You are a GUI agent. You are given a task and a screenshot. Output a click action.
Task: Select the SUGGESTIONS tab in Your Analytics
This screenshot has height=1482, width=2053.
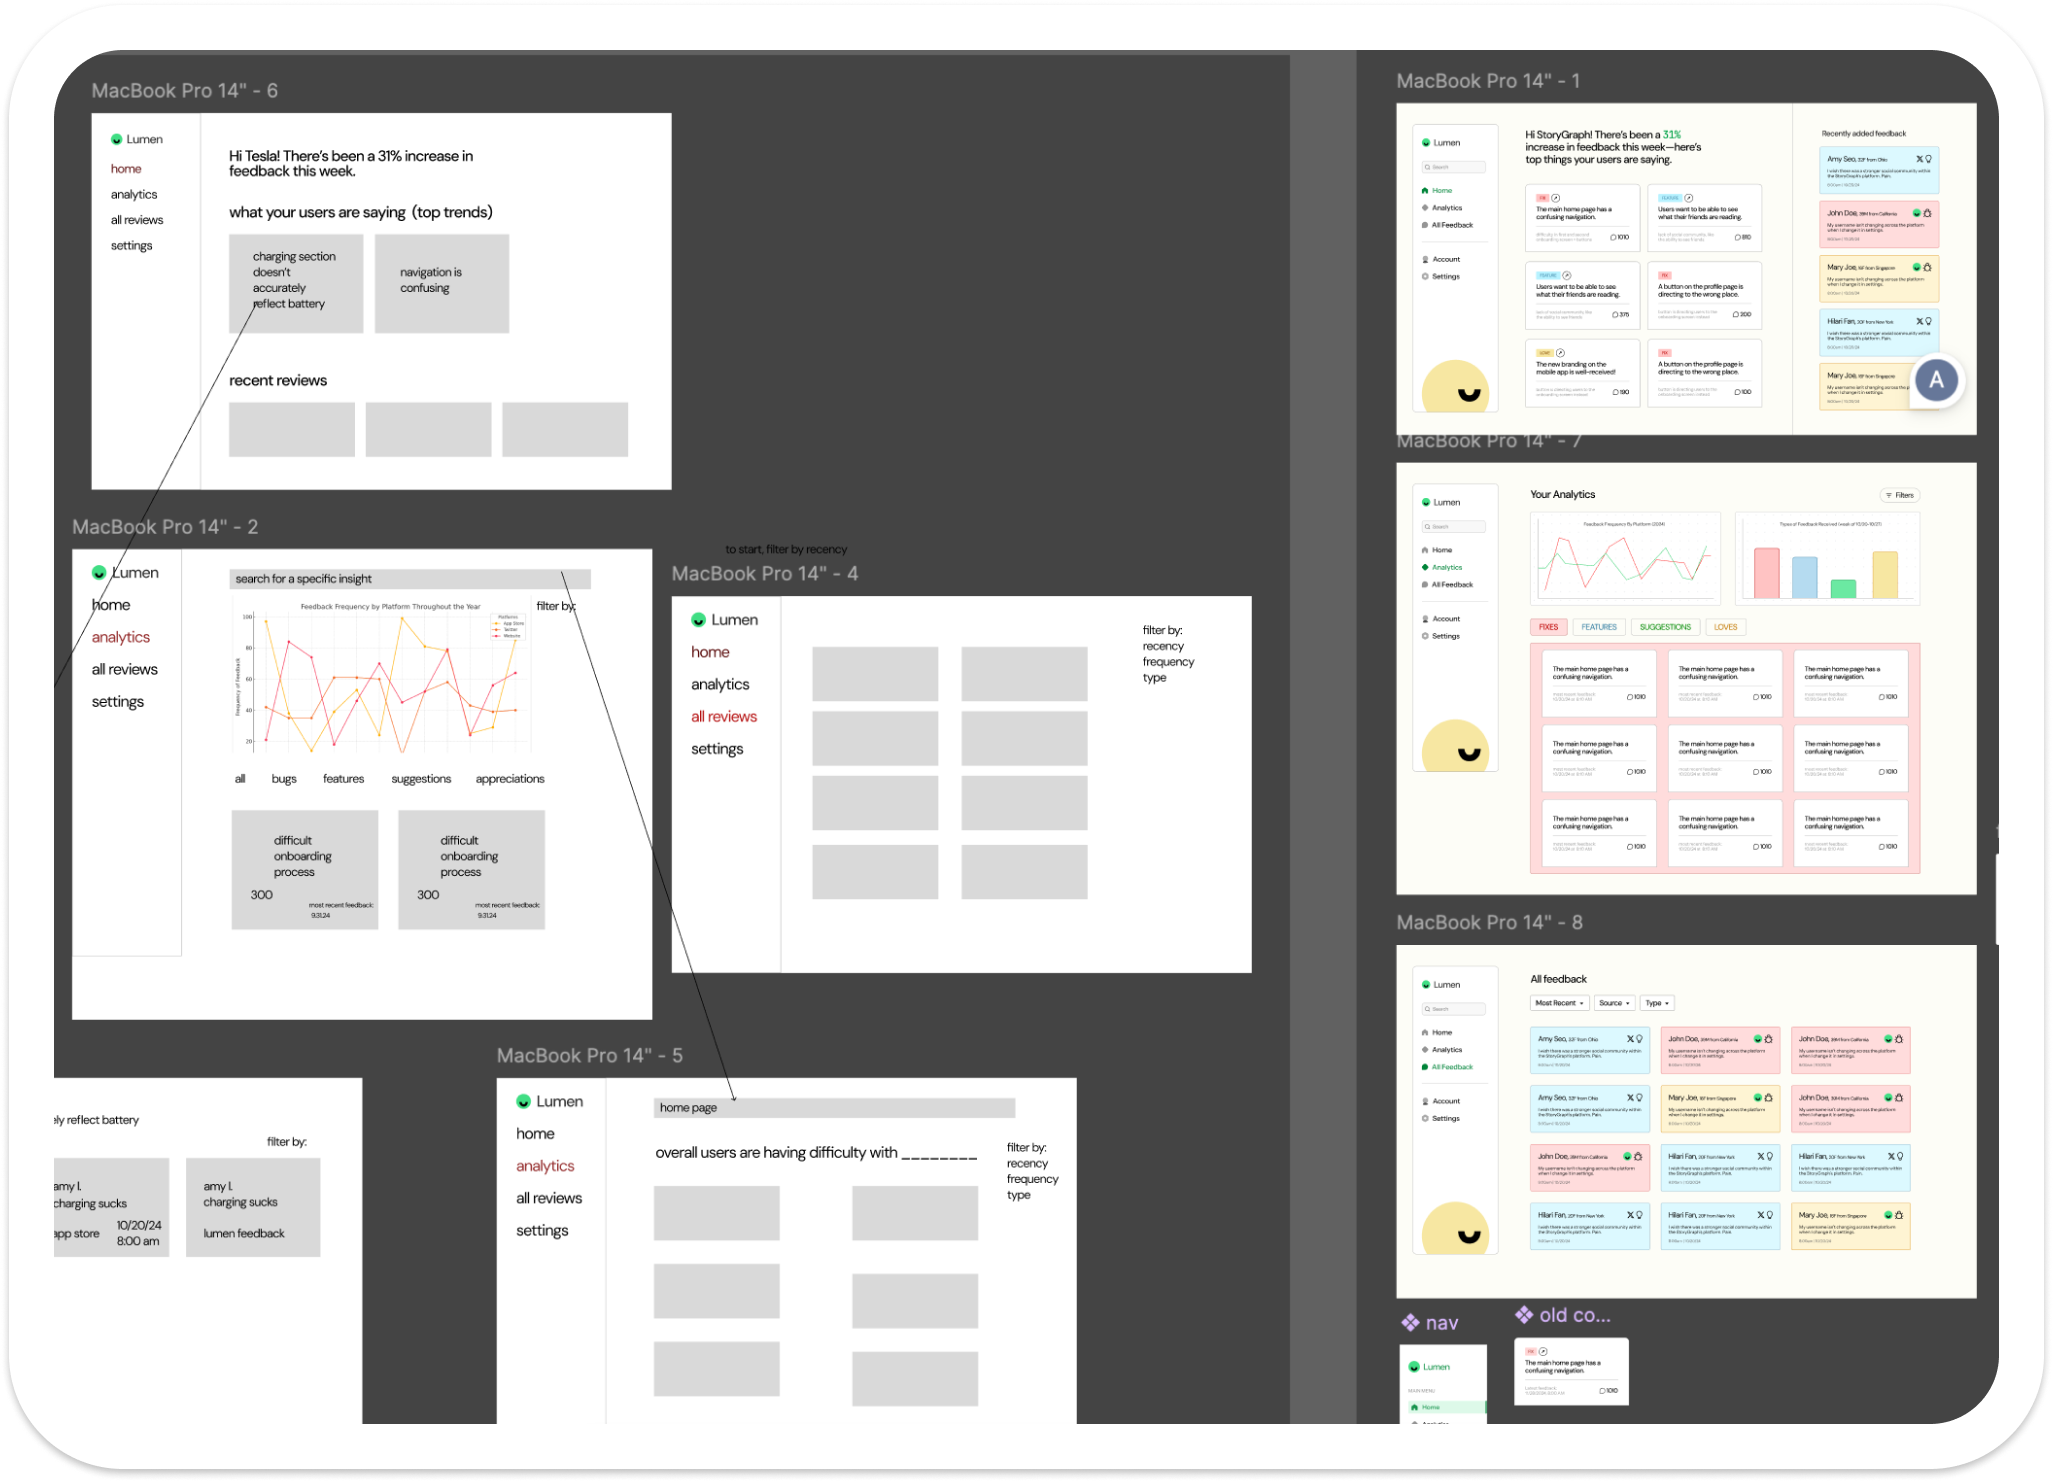click(1664, 627)
